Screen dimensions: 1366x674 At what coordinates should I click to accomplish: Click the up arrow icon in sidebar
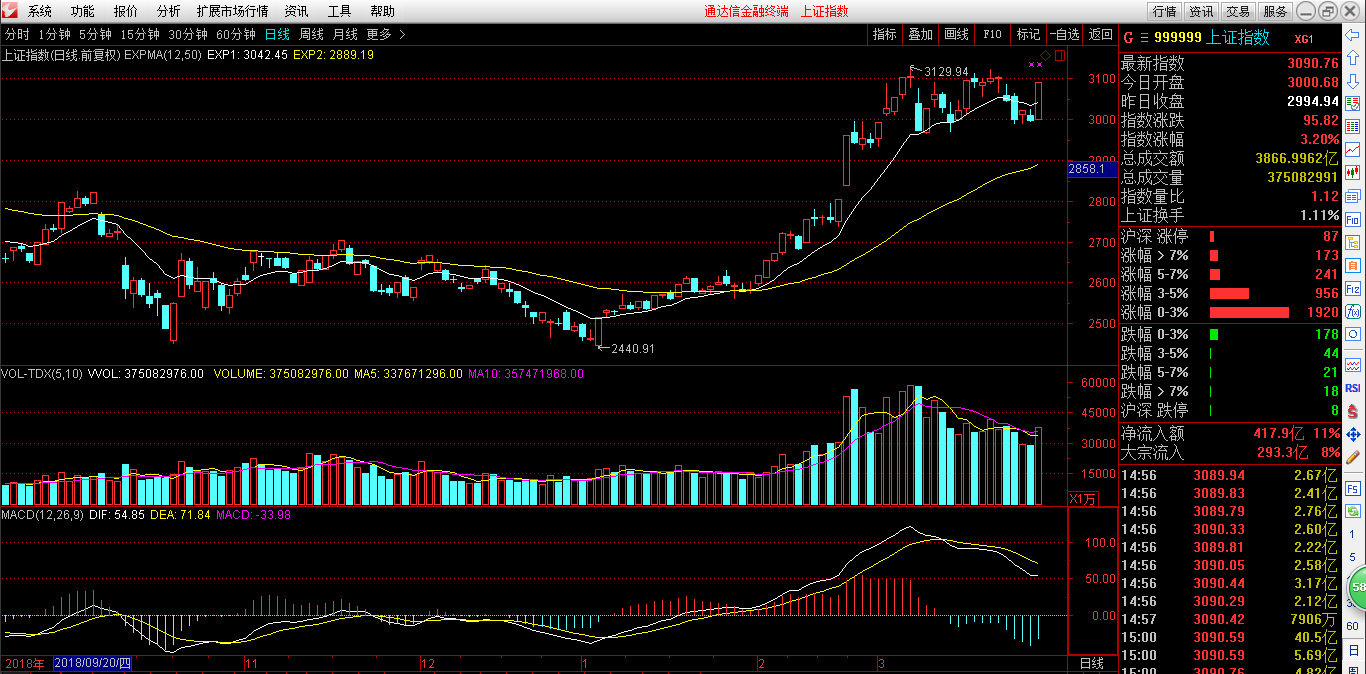[1353, 57]
